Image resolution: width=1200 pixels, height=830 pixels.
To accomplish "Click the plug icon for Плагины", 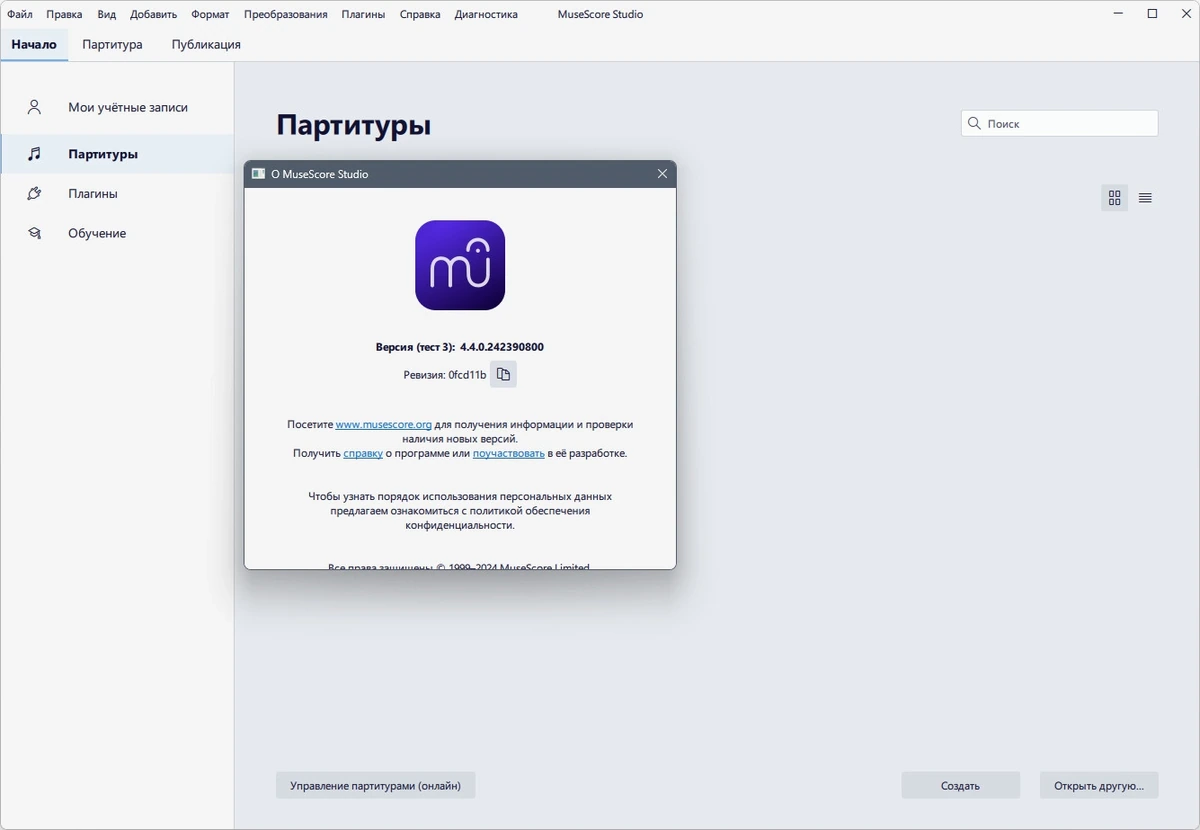I will [34, 193].
